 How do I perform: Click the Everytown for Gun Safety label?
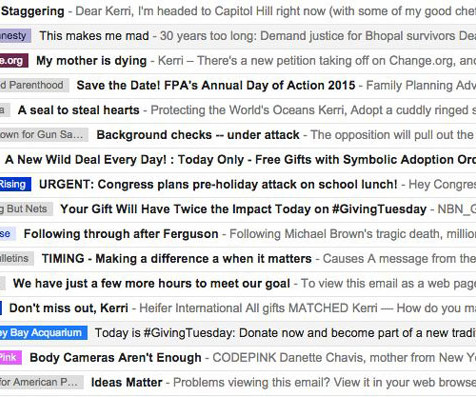[44, 135]
